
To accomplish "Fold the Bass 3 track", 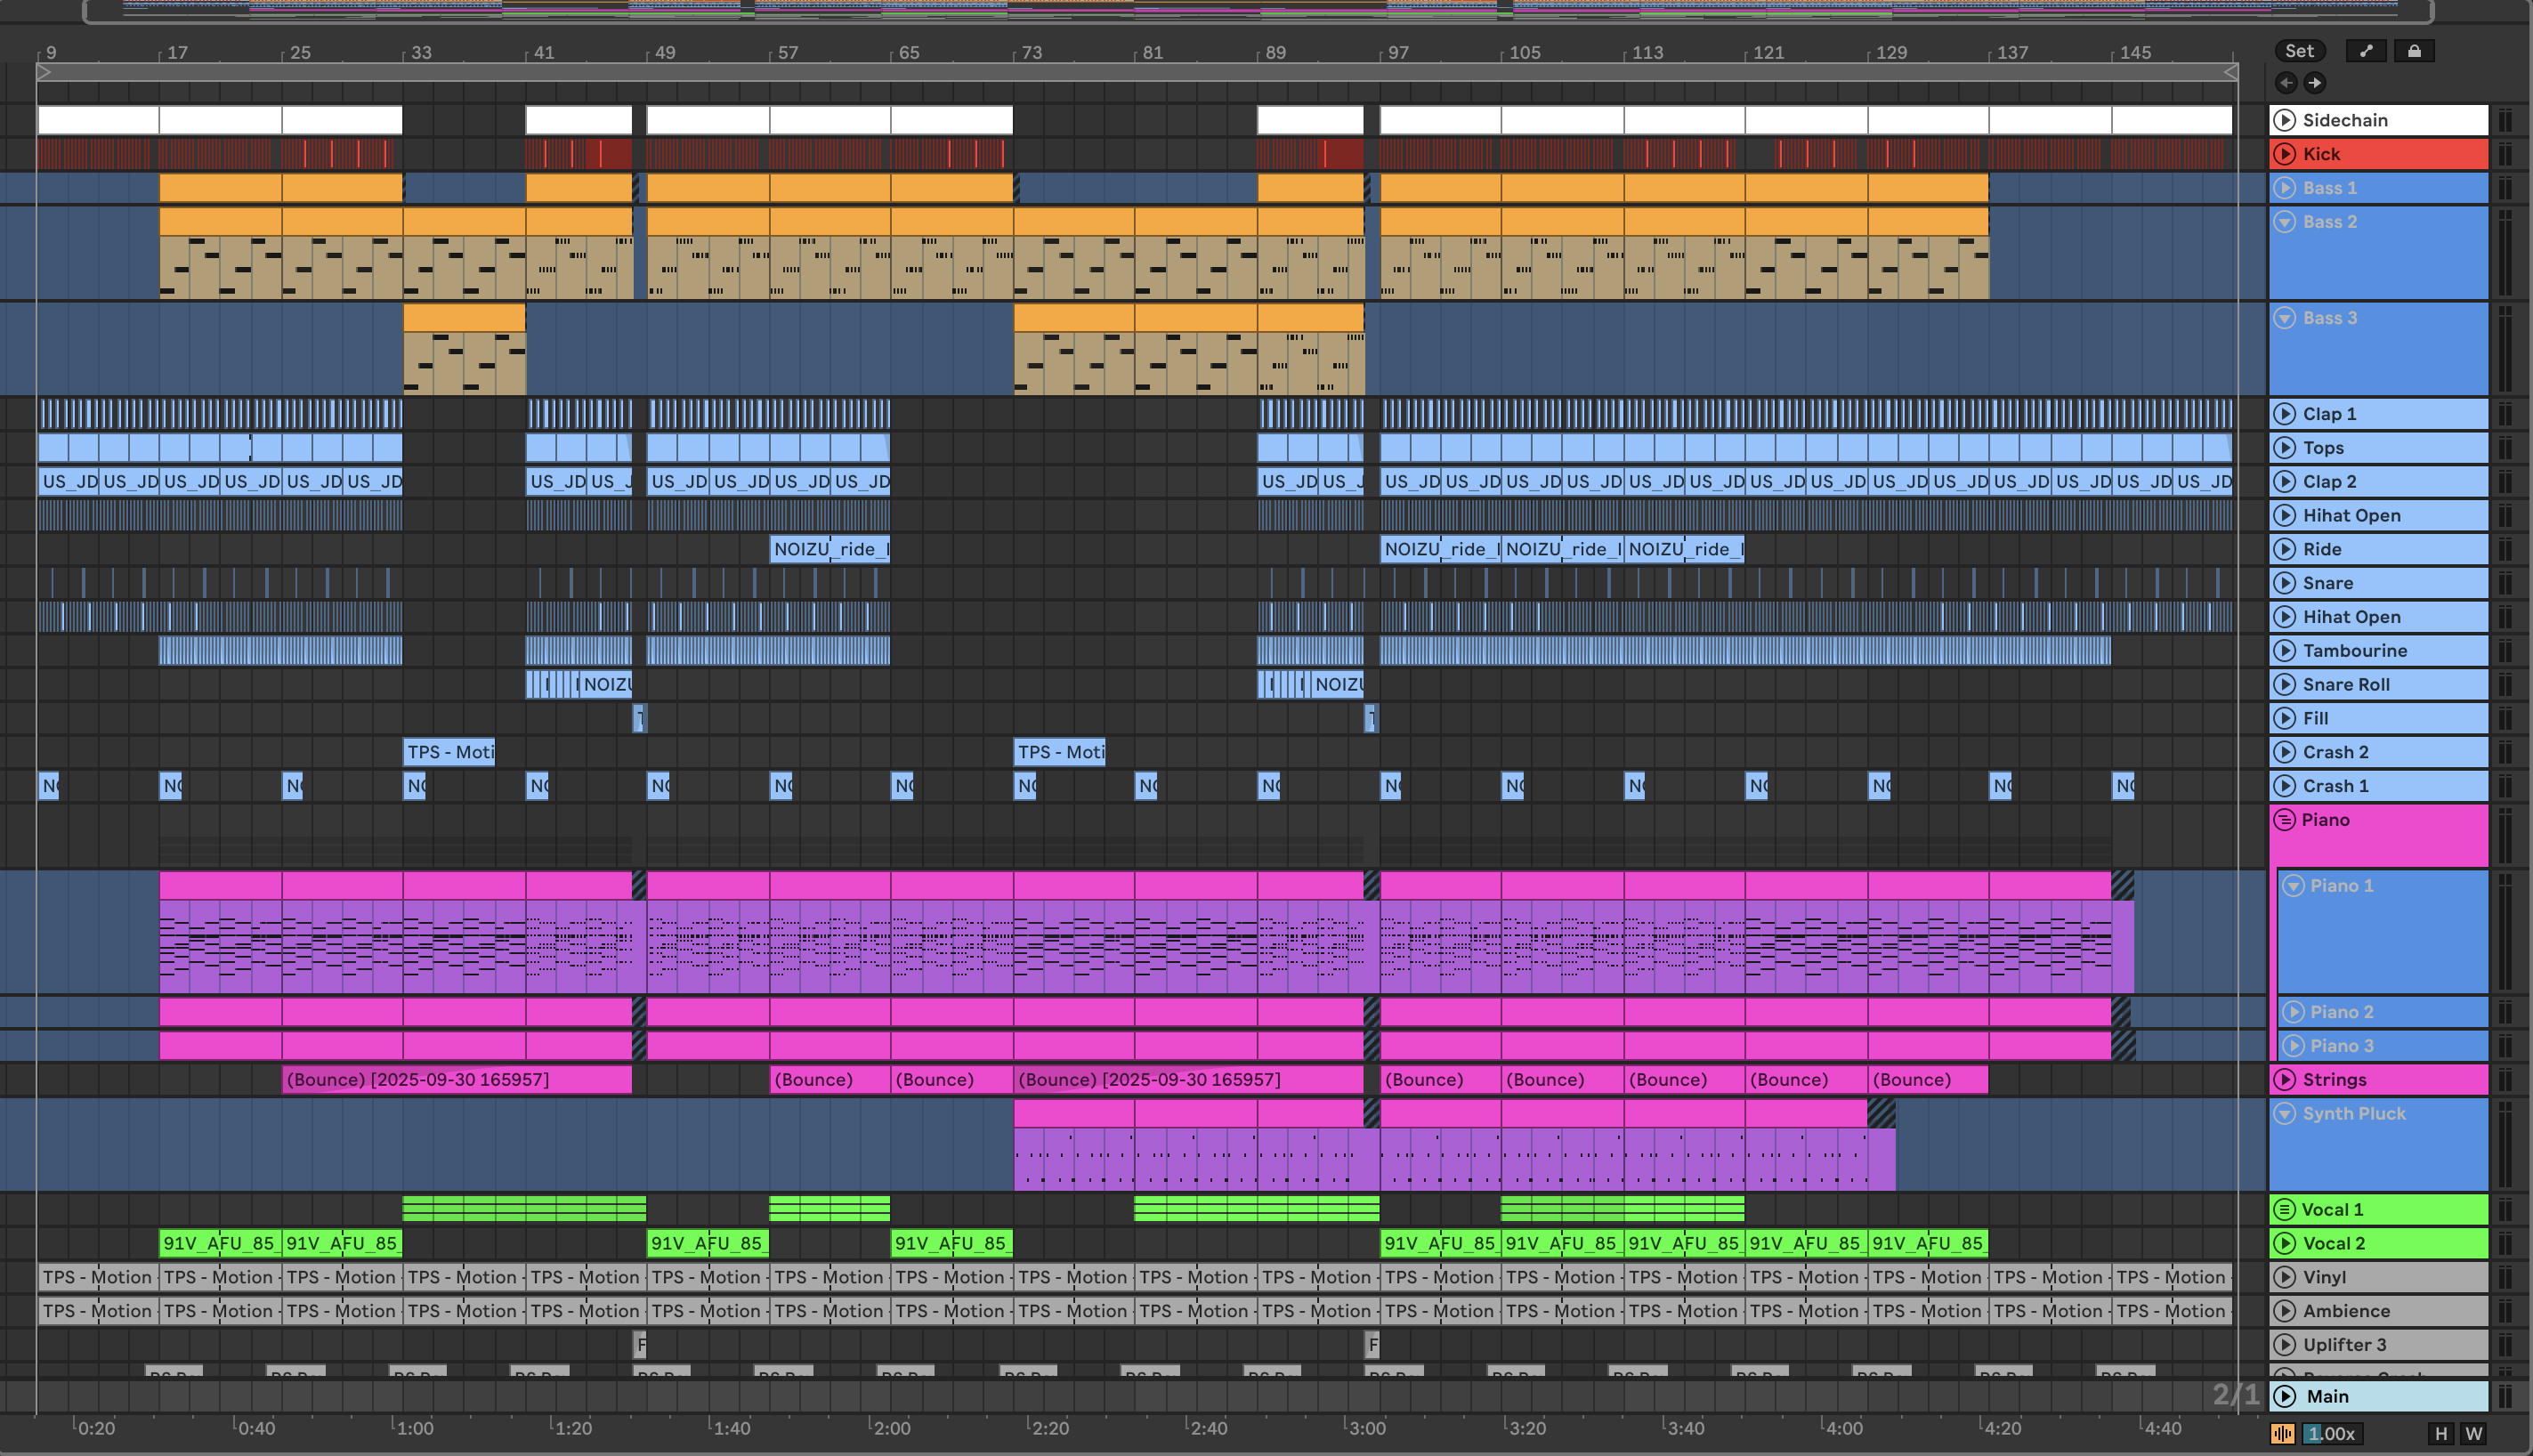I will pos(2284,318).
